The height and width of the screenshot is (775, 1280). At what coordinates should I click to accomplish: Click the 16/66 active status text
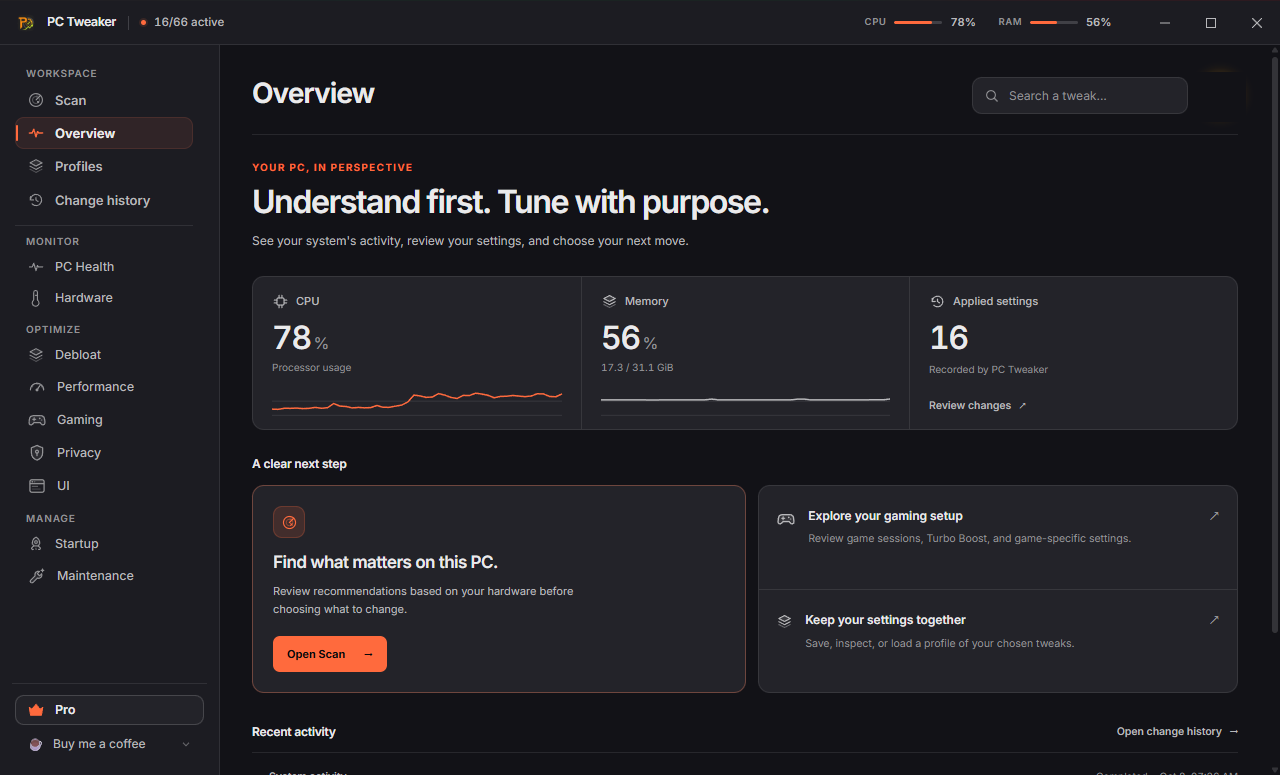click(x=189, y=22)
